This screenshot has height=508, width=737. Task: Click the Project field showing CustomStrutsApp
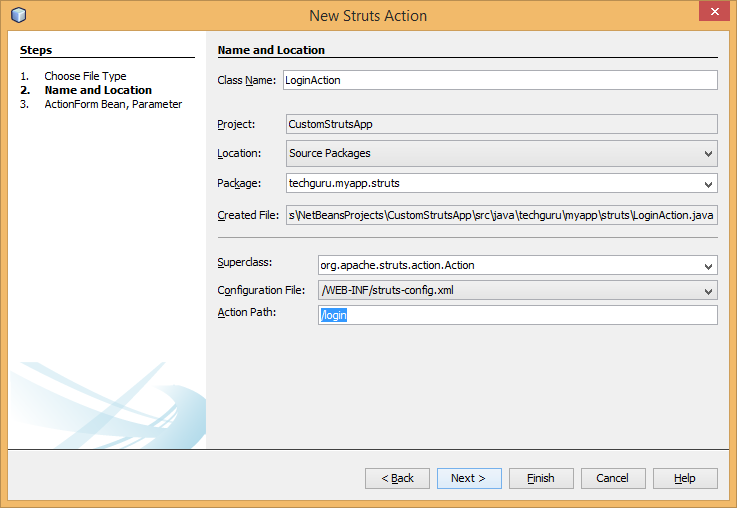click(x=502, y=124)
